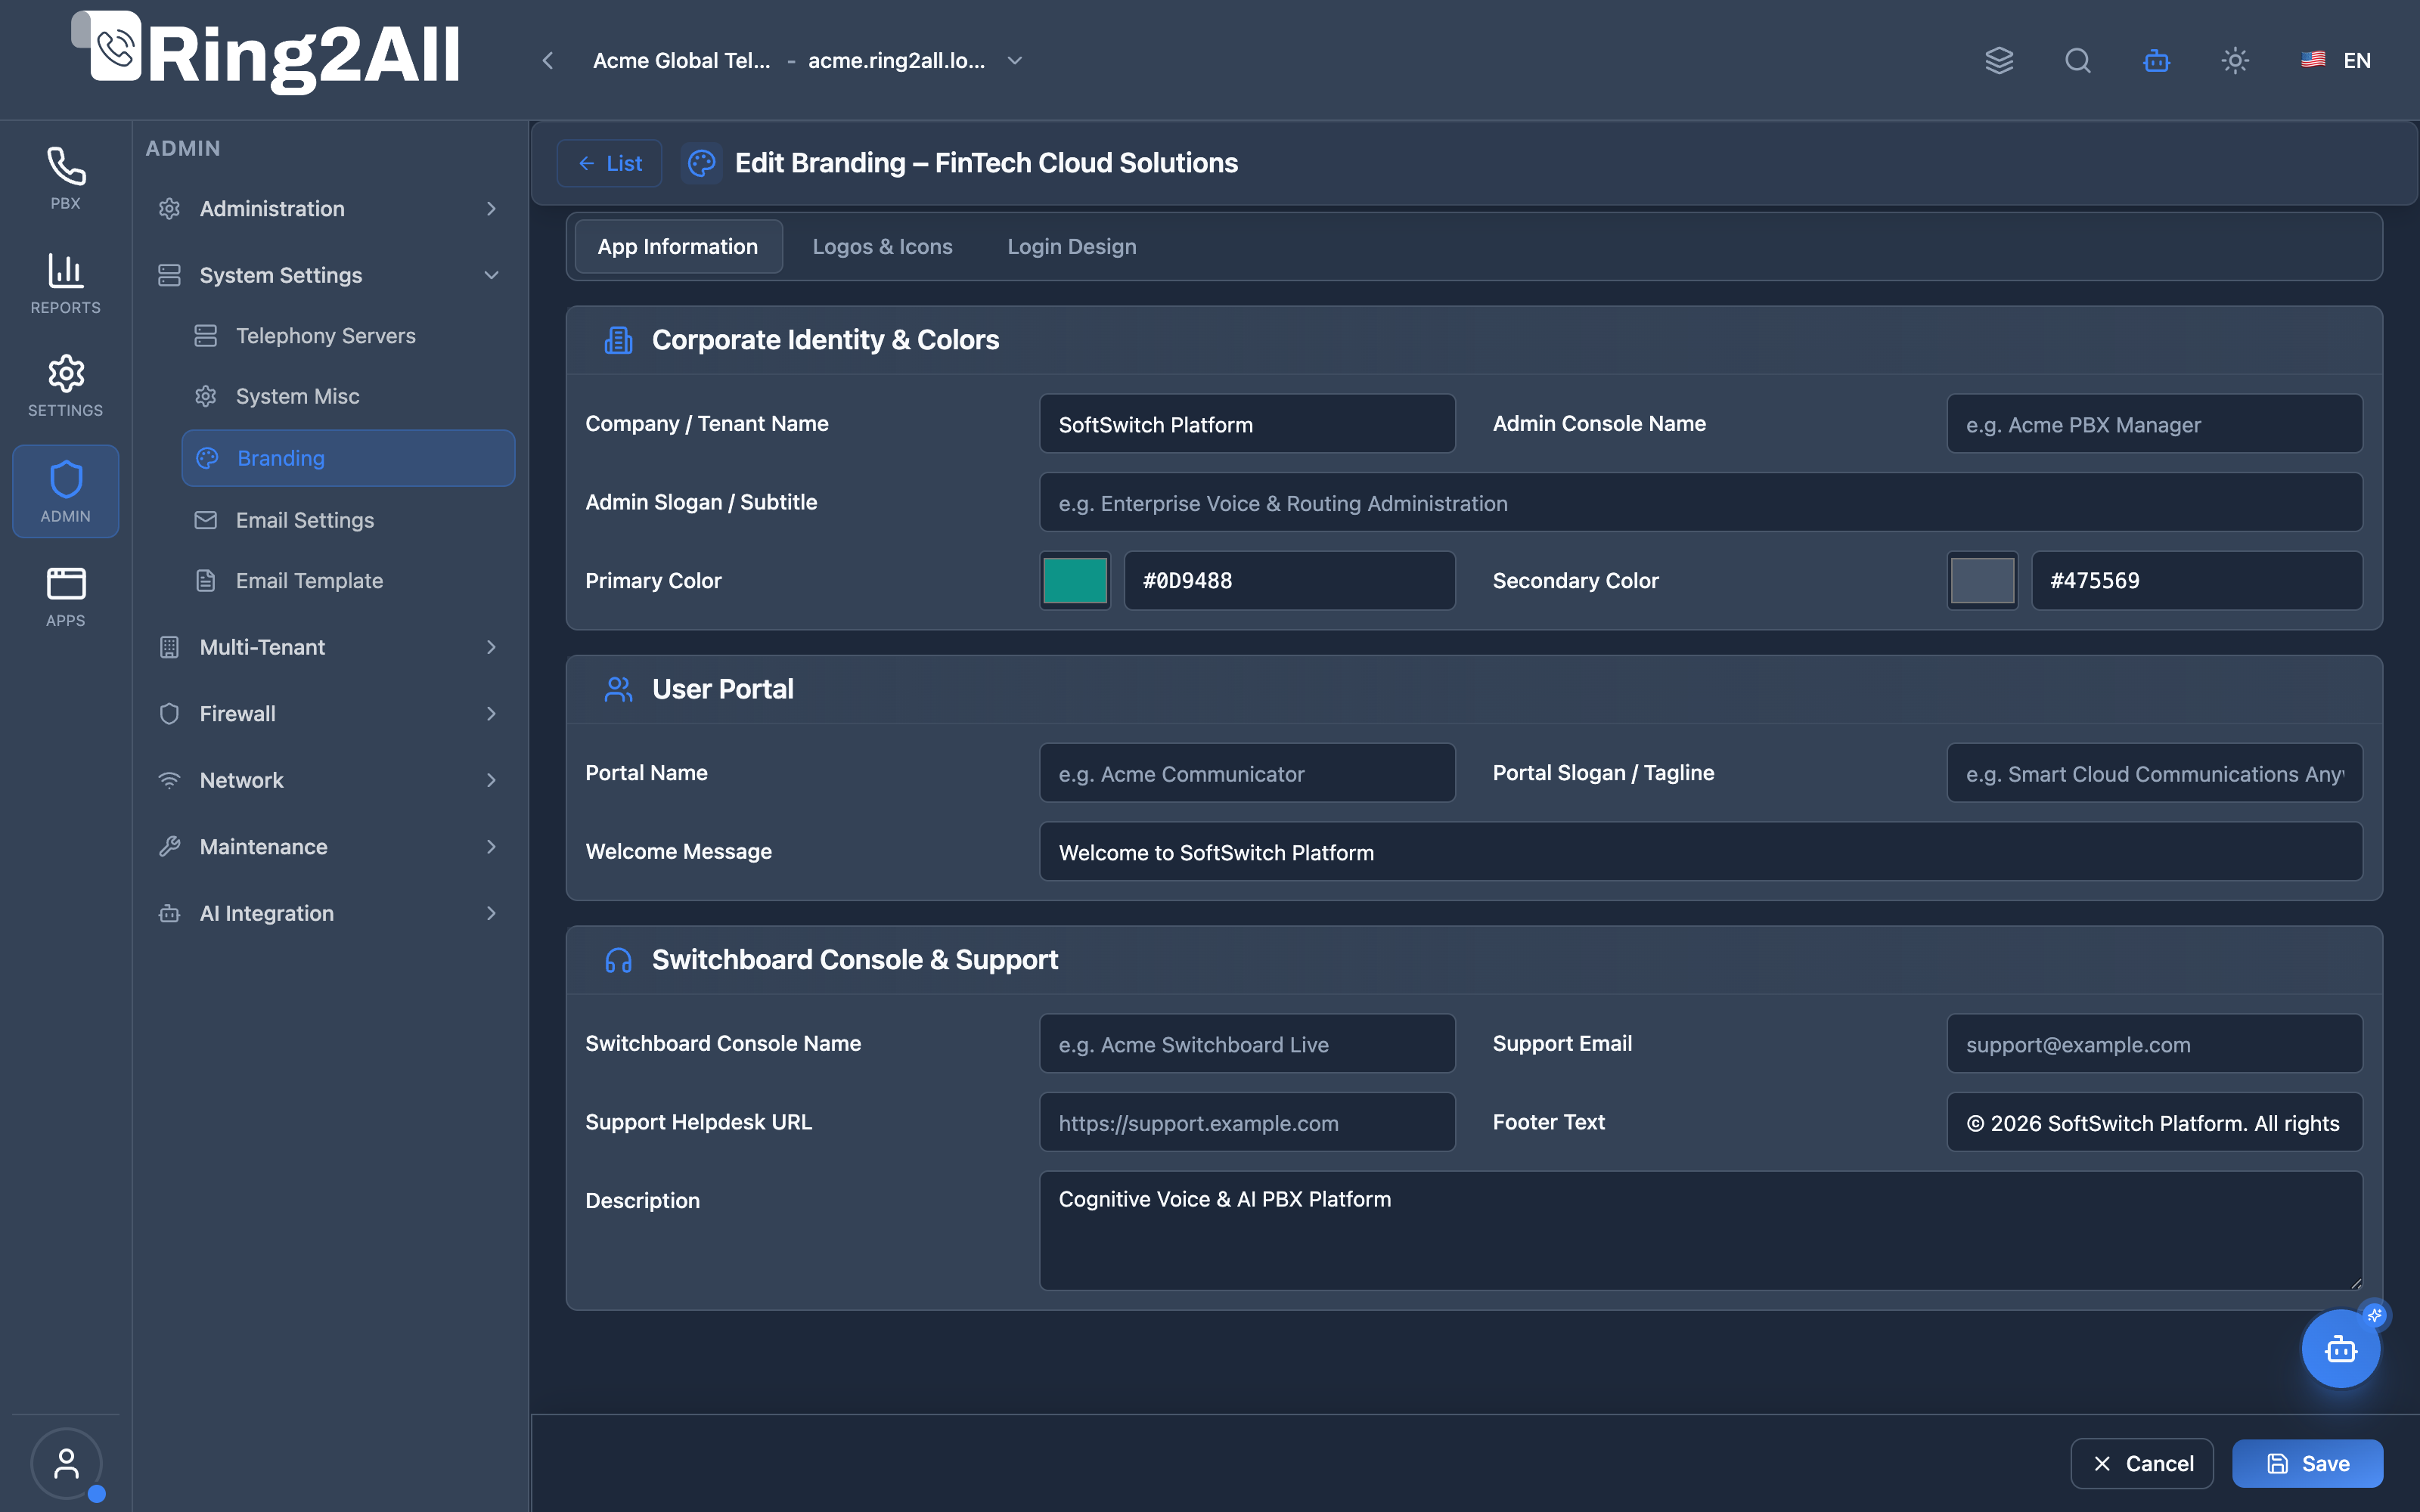Click the Welcome Message input field
The width and height of the screenshot is (2420, 1512).
point(1701,852)
